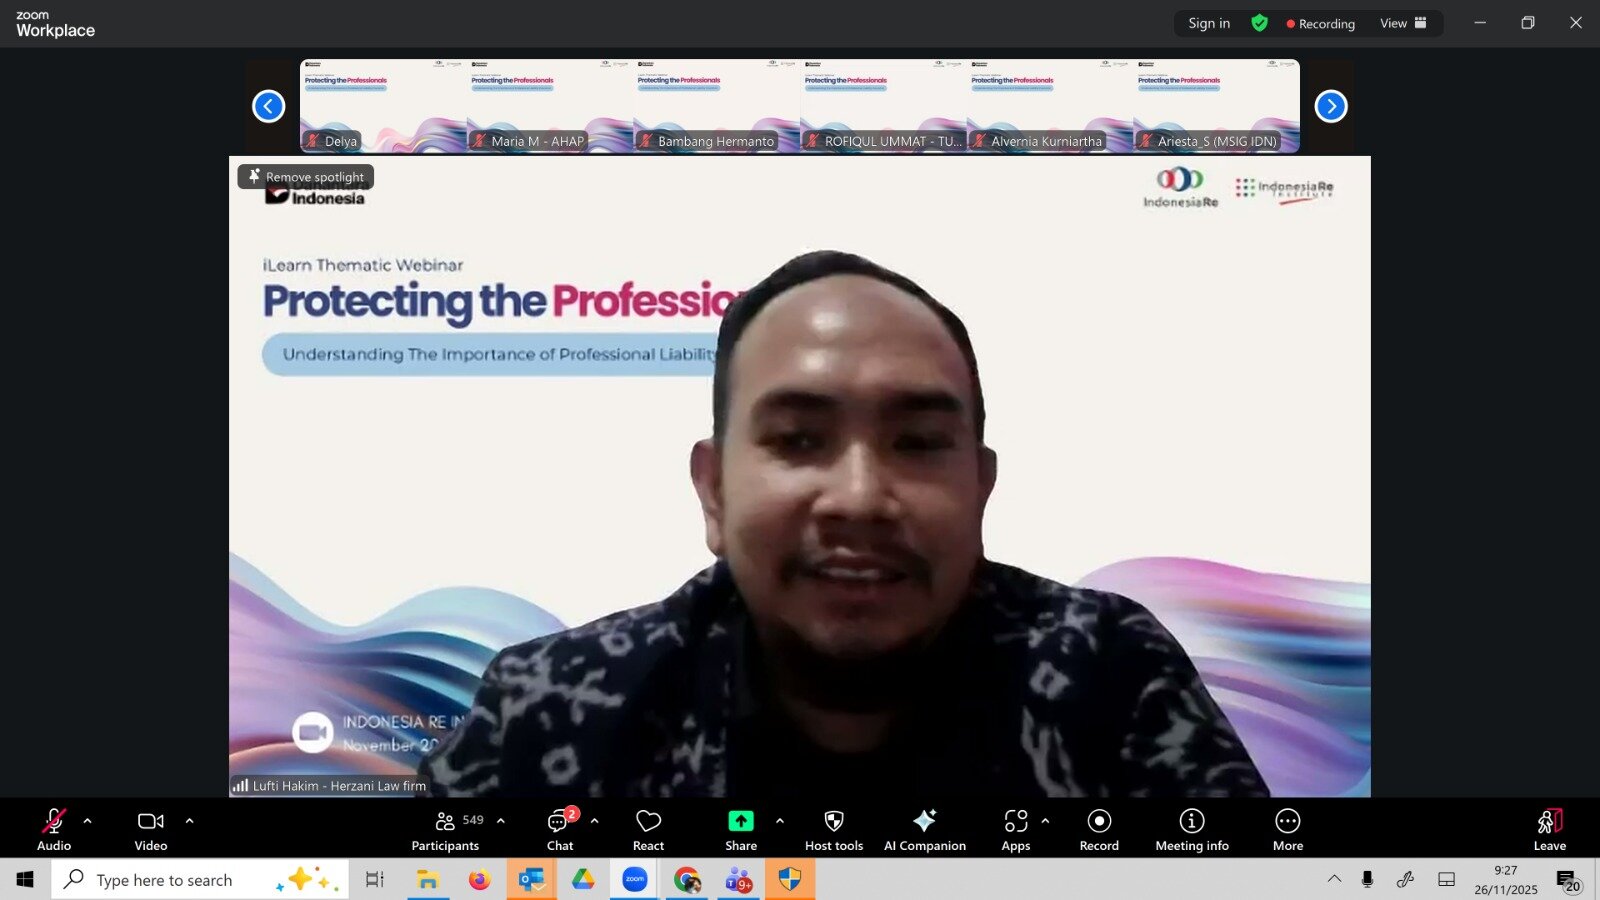Open the View layout menu
Screen dimensions: 1600x900
1403,23
